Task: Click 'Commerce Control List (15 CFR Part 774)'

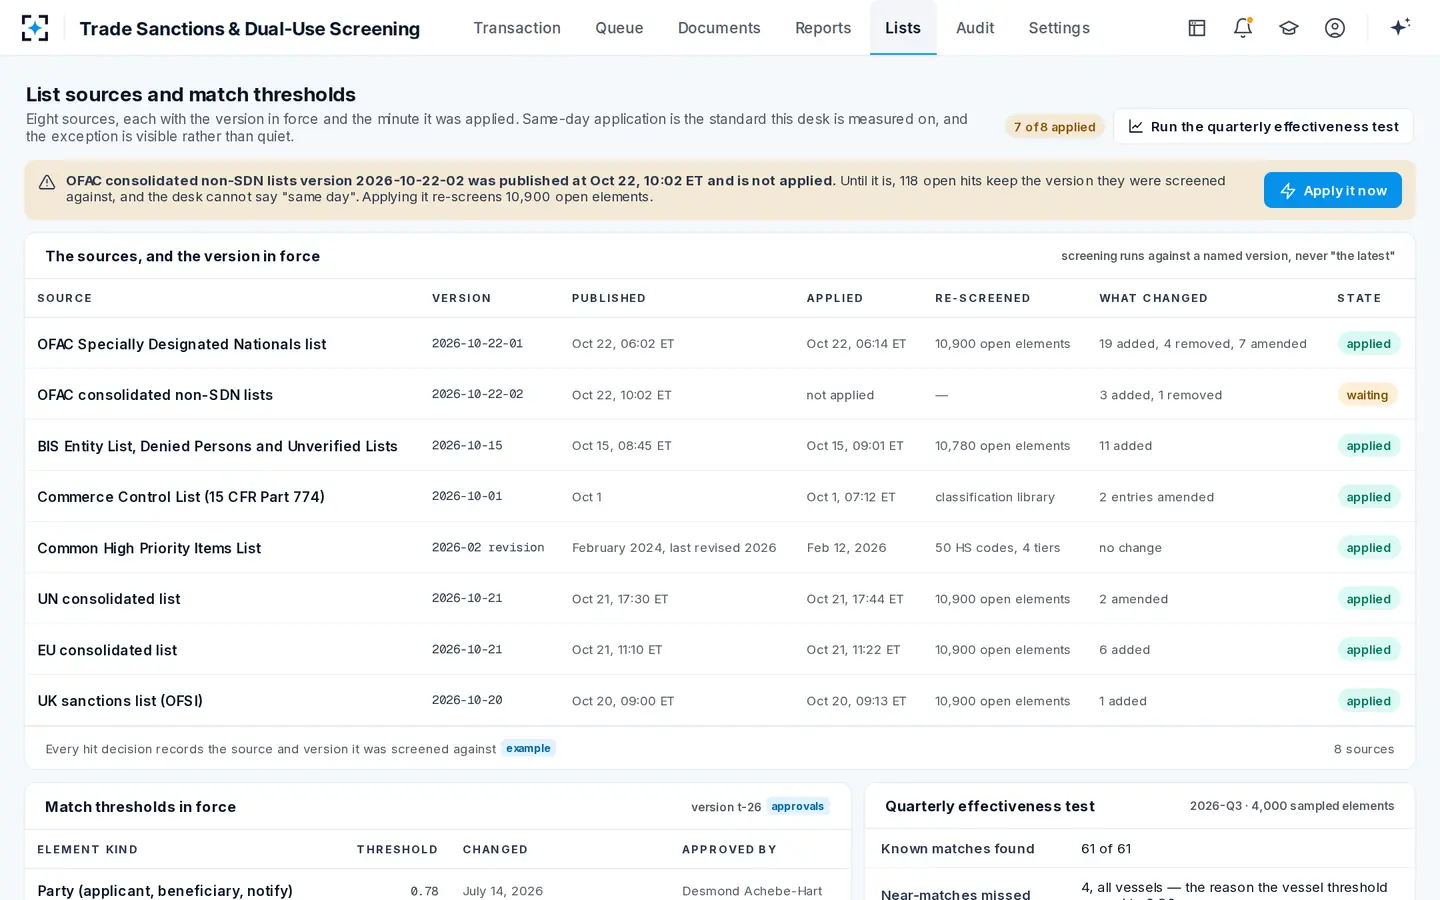Action: point(181,497)
